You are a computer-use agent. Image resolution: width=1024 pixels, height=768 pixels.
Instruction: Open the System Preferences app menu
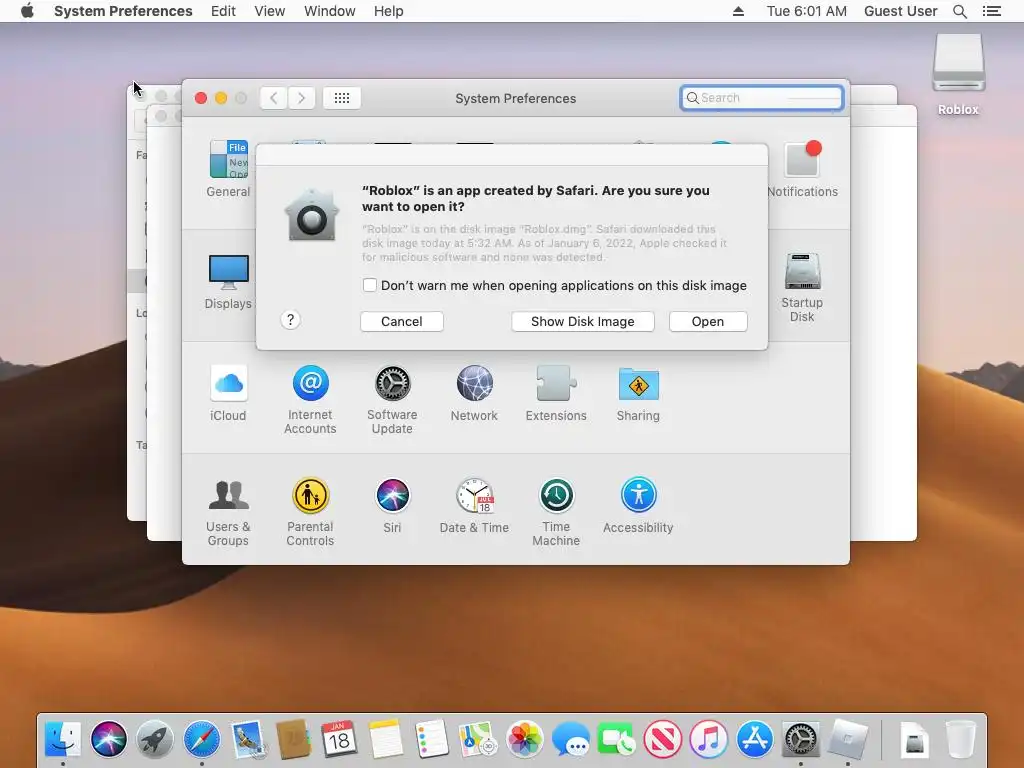click(x=123, y=11)
